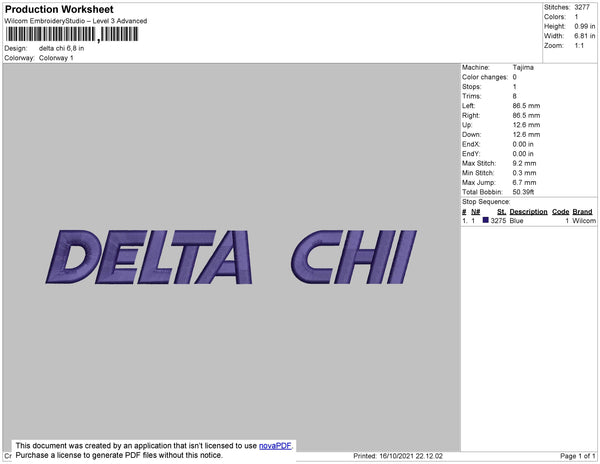Select the EndX value 0.00 in
This screenshot has width=600, height=464.
click(x=523, y=144)
